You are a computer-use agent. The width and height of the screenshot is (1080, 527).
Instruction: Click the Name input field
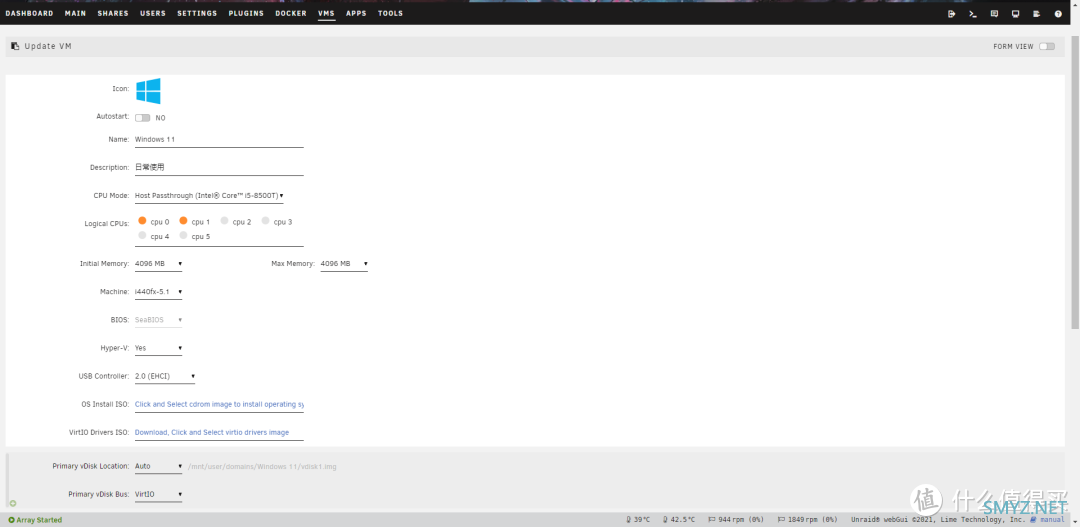219,140
